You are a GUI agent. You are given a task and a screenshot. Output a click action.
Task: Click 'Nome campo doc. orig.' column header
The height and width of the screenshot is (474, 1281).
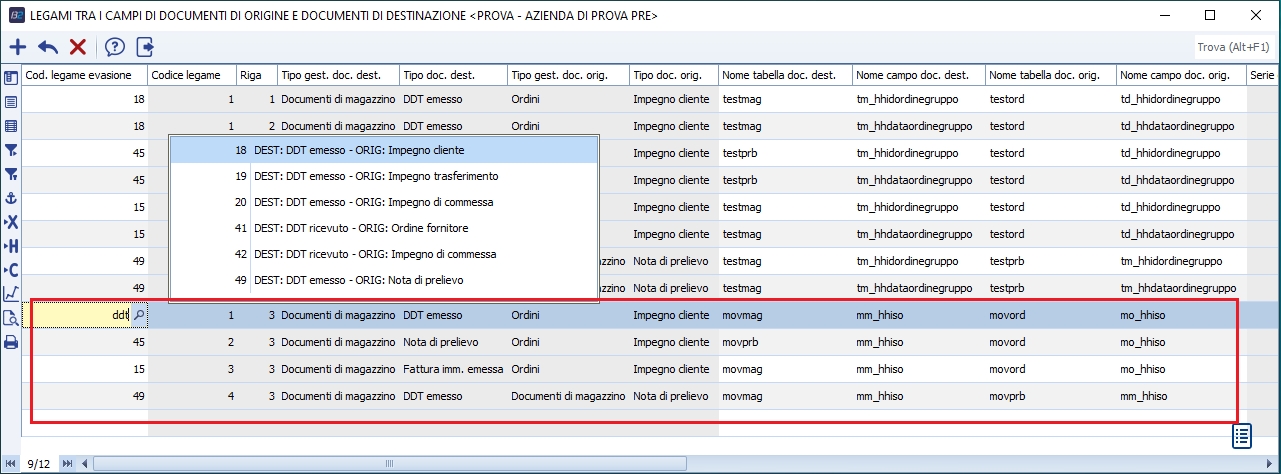pos(1181,76)
